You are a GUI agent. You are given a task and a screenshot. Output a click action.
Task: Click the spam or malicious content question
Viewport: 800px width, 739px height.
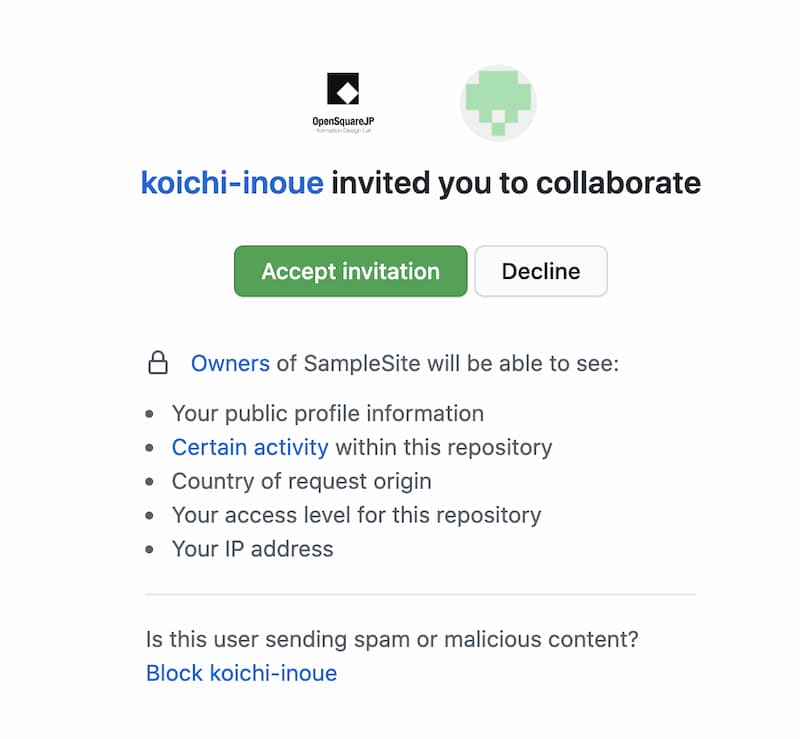pos(392,638)
